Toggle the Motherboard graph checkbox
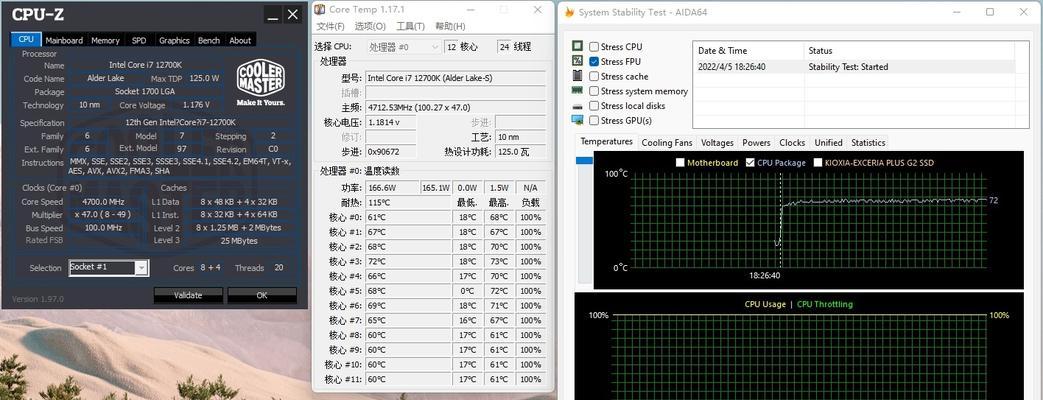This screenshot has height=400, width=1043. [680, 162]
